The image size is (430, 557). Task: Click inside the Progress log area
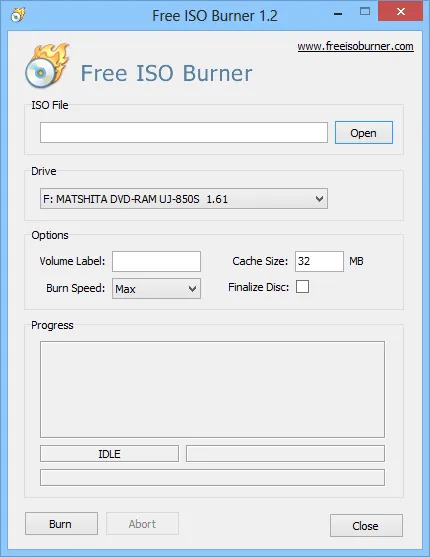pyautogui.click(x=212, y=389)
